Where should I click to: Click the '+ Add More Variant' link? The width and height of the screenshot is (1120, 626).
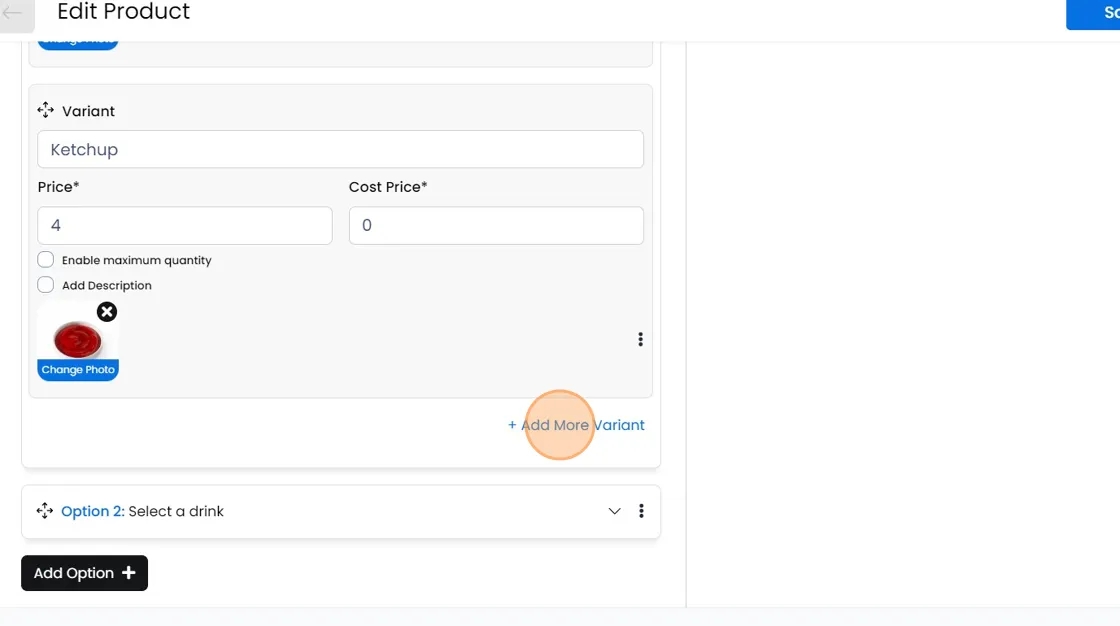coord(576,425)
